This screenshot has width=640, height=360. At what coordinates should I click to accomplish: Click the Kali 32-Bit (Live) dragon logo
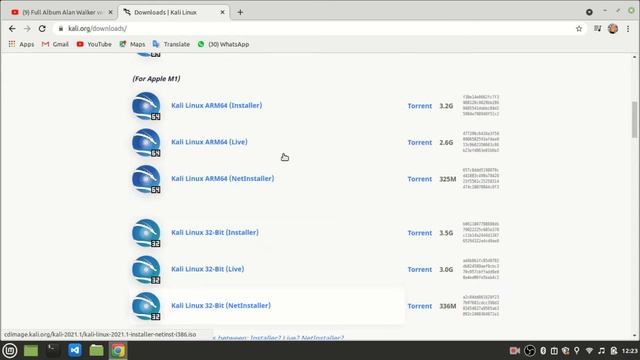coord(146,269)
